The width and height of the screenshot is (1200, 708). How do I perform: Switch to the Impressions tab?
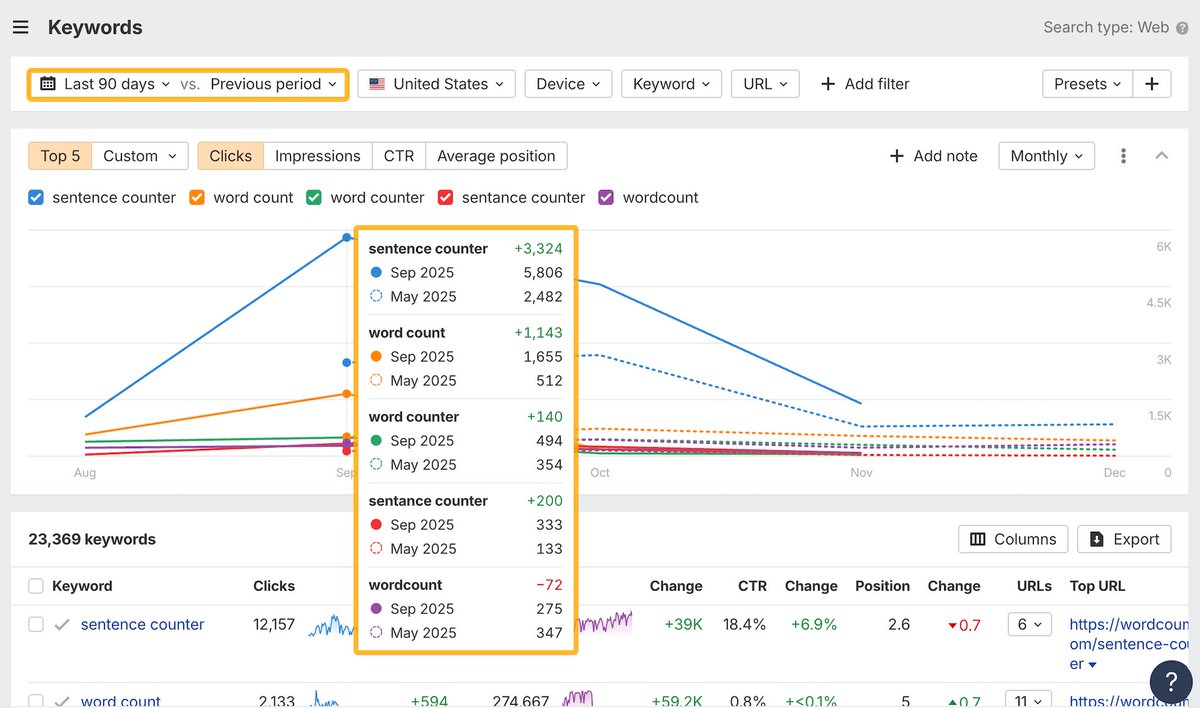tap(317, 156)
